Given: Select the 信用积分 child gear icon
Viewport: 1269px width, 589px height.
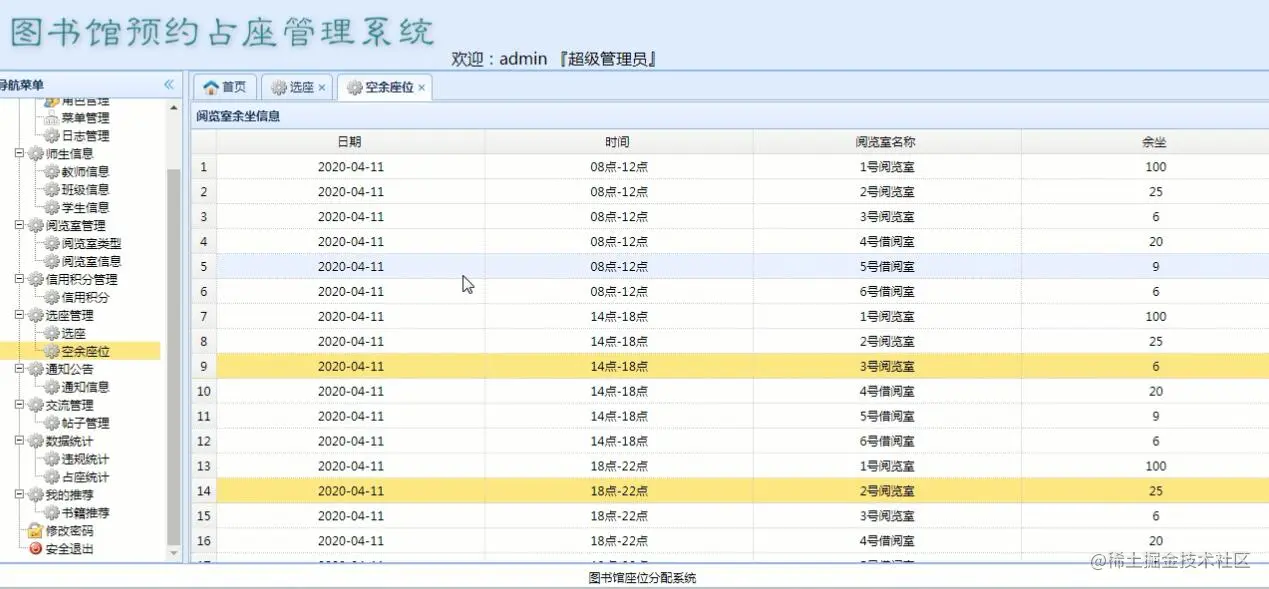Looking at the screenshot, I should coord(52,298).
